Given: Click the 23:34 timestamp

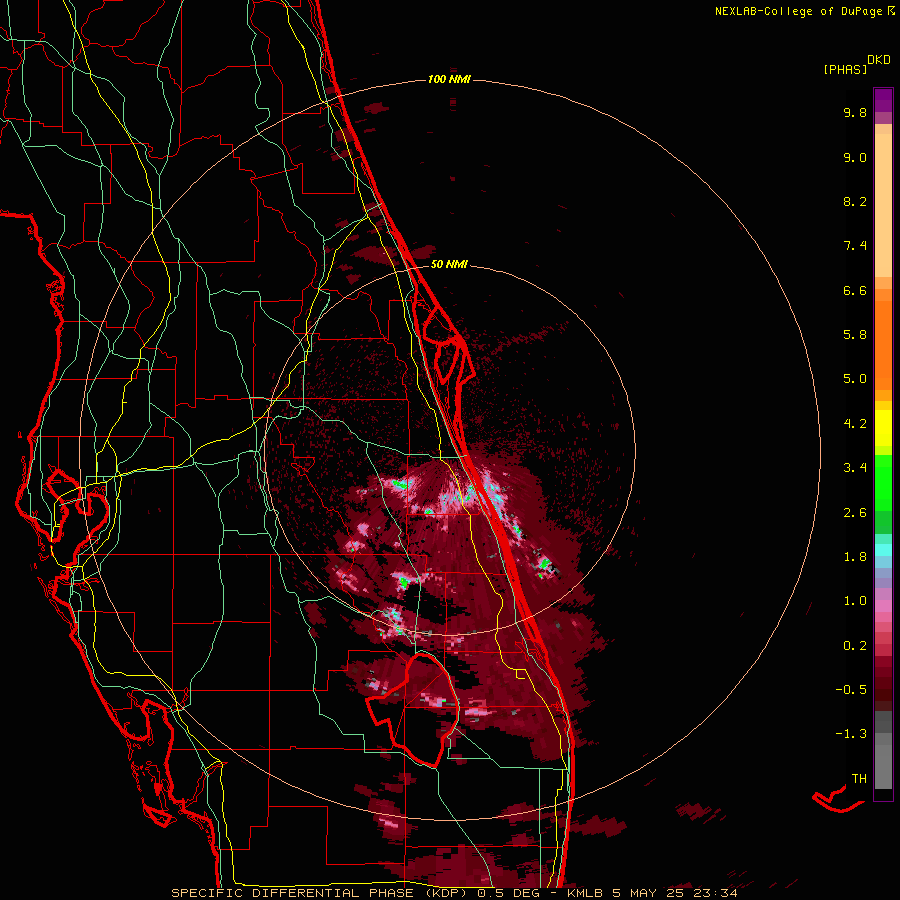Looking at the screenshot, I should pyautogui.click(x=716, y=893).
